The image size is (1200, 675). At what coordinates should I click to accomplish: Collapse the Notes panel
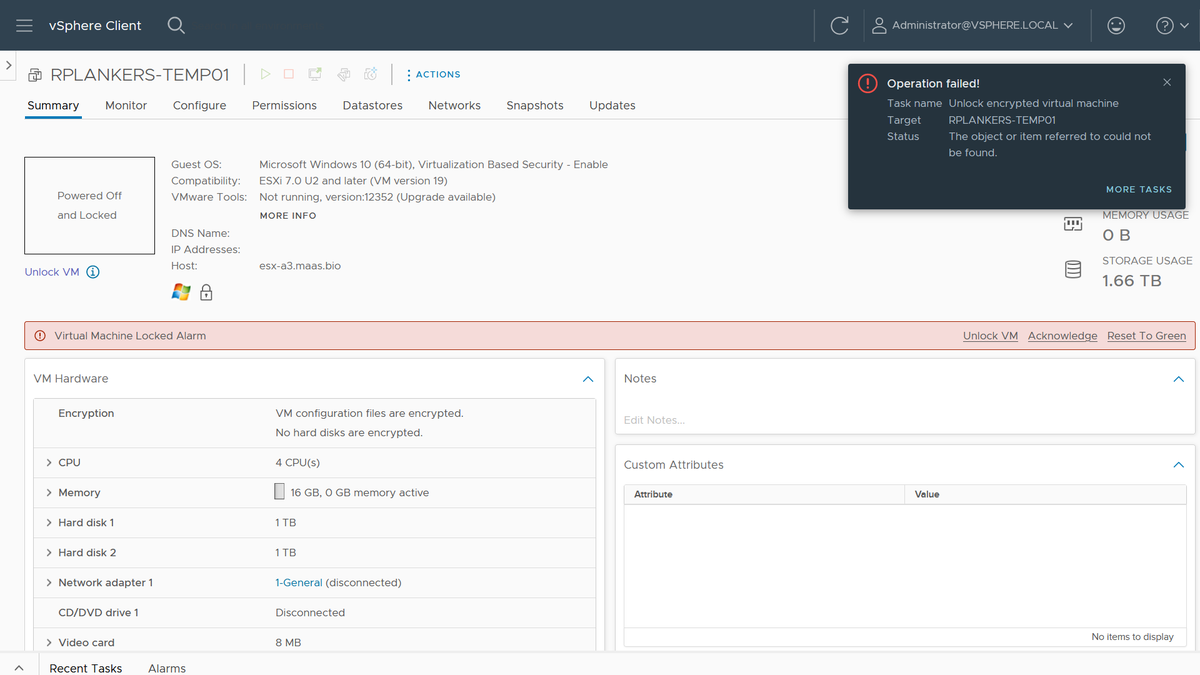[1178, 379]
